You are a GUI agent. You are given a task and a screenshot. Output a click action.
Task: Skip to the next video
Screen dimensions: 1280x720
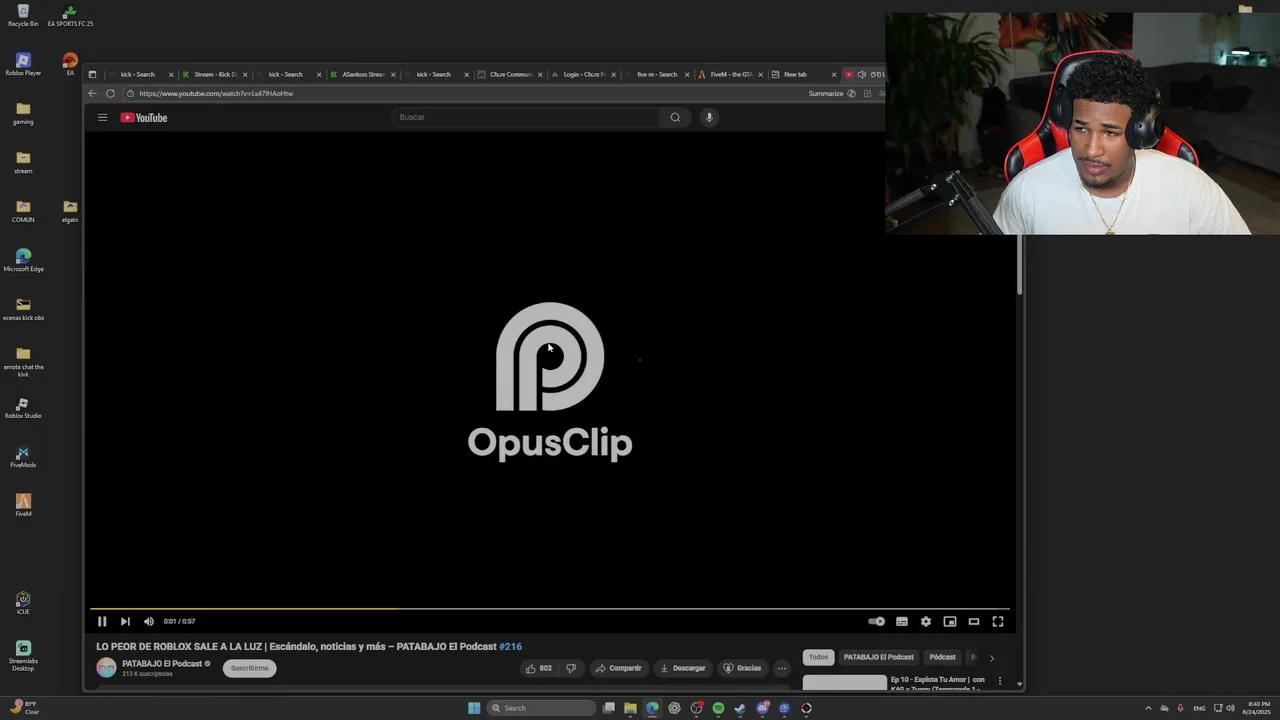coord(125,621)
